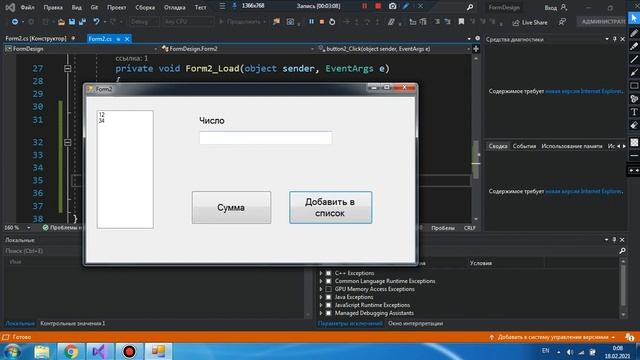The width and height of the screenshot is (640, 360).
Task: Restart debugging with the circular arrow icon
Action: coord(332,22)
